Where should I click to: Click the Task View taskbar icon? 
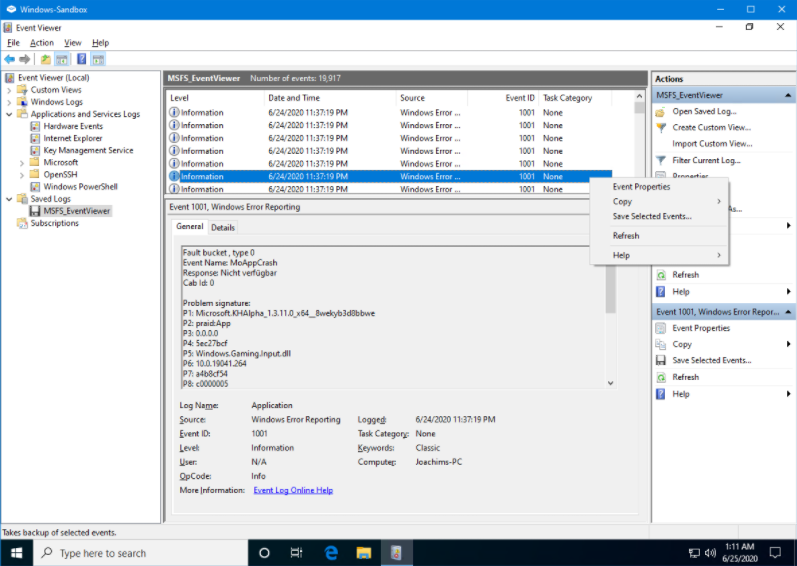pyautogui.click(x=297, y=552)
